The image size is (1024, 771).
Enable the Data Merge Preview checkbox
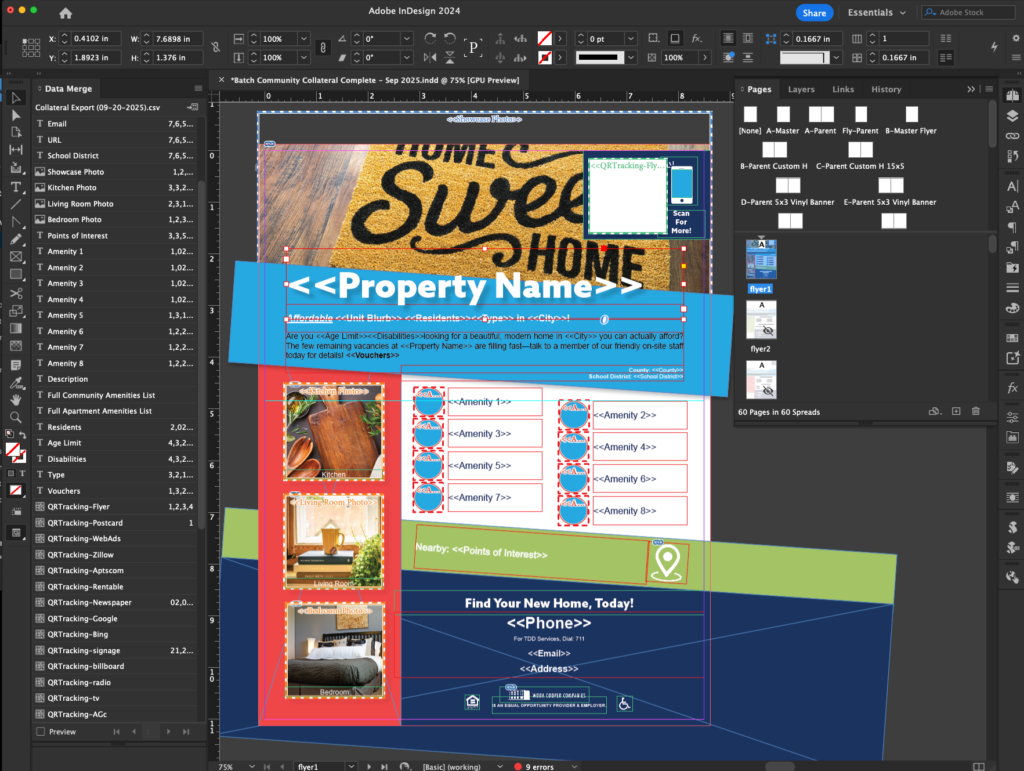40,732
